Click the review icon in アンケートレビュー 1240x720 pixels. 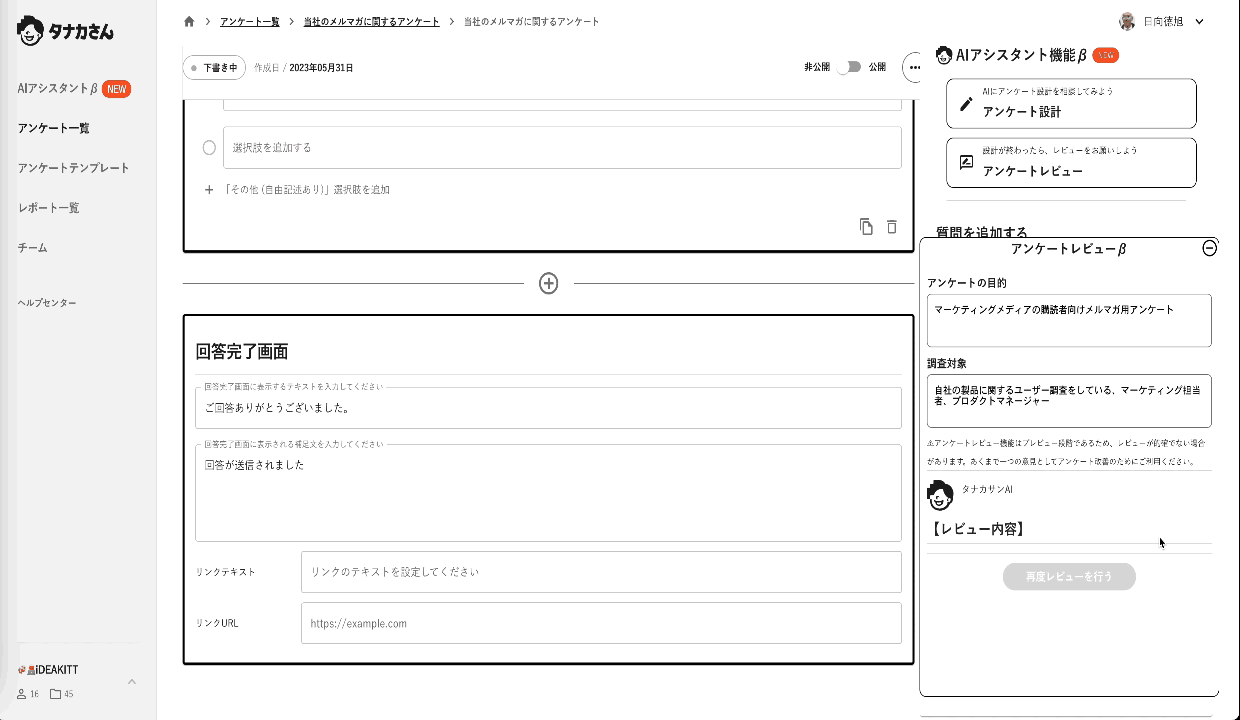[966, 163]
